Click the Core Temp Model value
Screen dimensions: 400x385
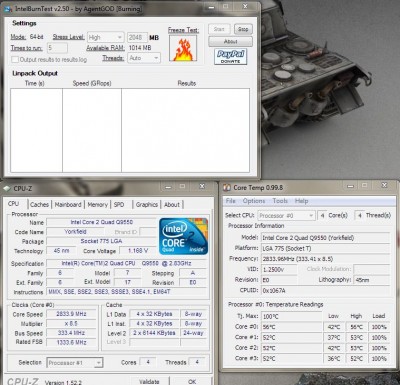pos(325,238)
